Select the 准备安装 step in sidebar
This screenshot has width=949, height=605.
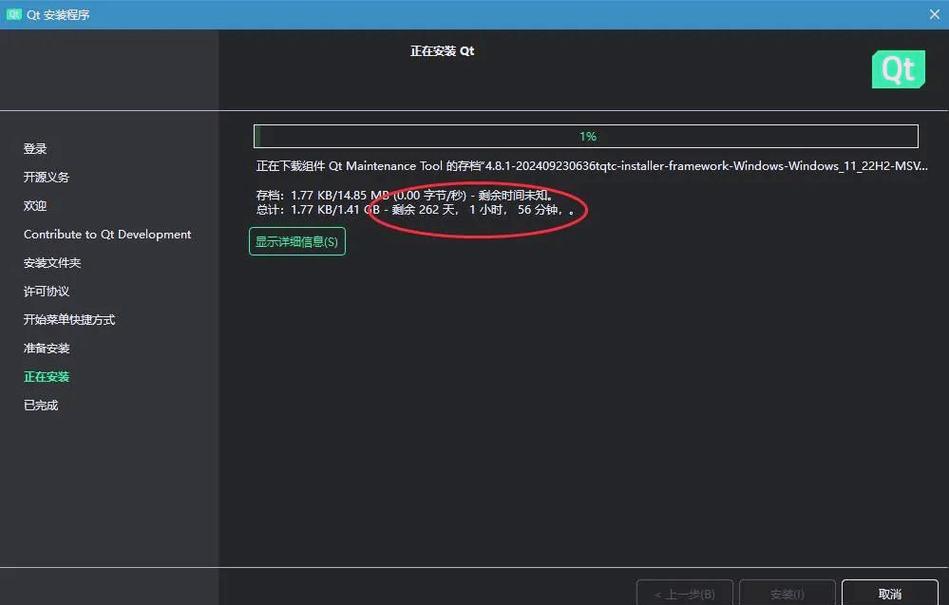point(47,348)
